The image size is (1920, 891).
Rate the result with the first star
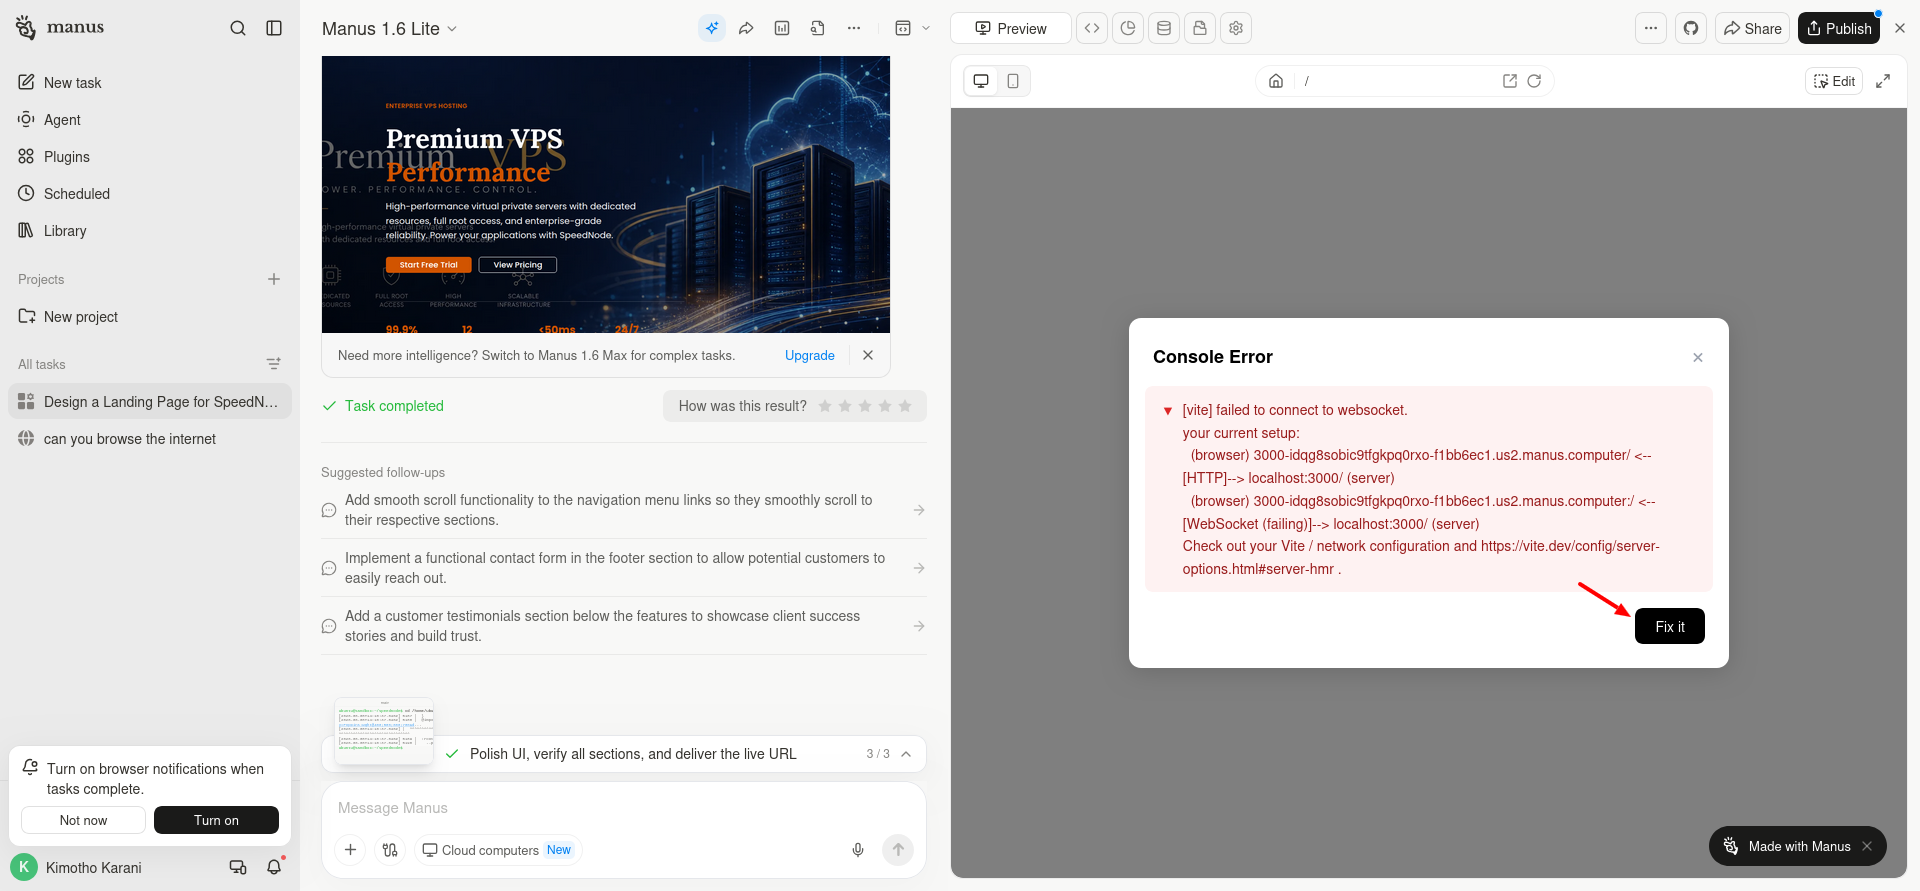pyautogui.click(x=825, y=406)
